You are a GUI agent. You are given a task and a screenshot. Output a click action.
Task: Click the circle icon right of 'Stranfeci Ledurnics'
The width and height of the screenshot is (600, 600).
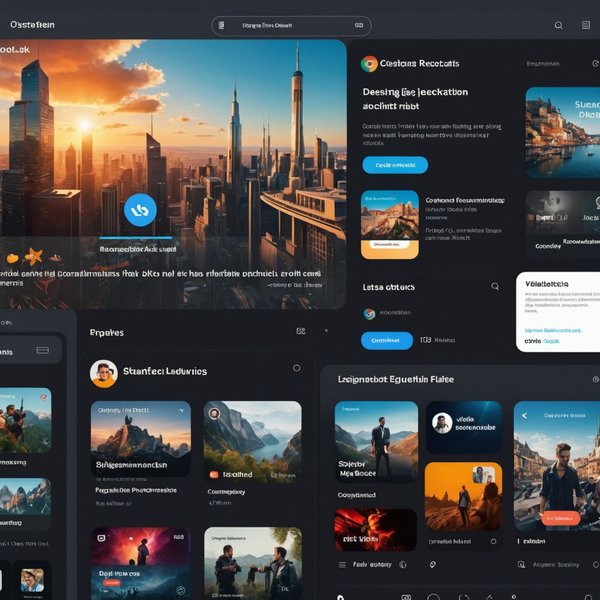pos(296,368)
